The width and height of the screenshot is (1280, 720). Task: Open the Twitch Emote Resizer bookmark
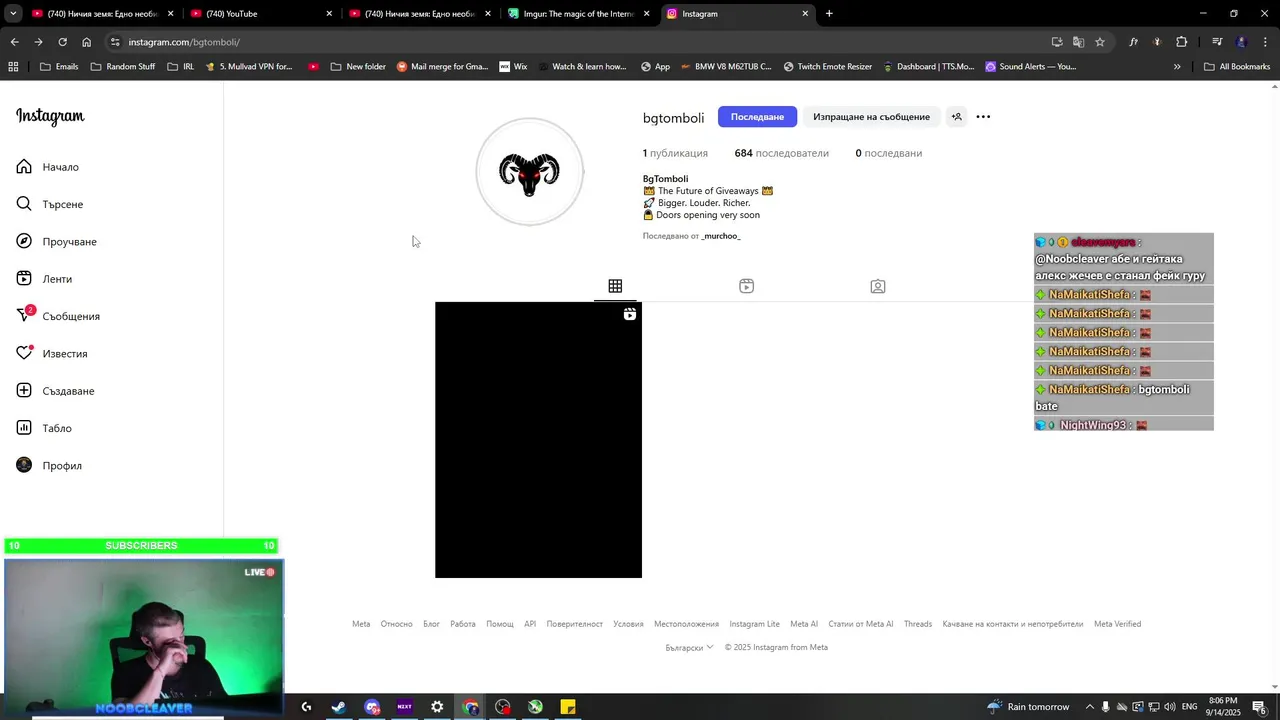[x=828, y=67]
